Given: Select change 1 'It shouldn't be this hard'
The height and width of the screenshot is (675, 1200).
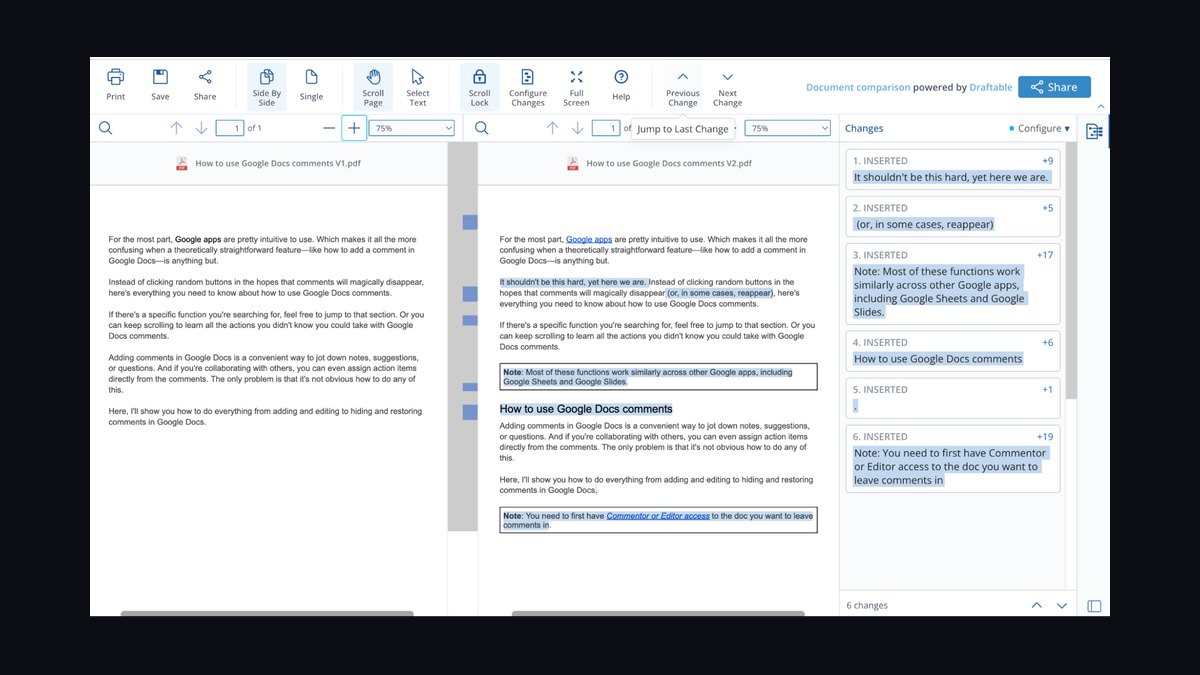Looking at the screenshot, I should [952, 169].
